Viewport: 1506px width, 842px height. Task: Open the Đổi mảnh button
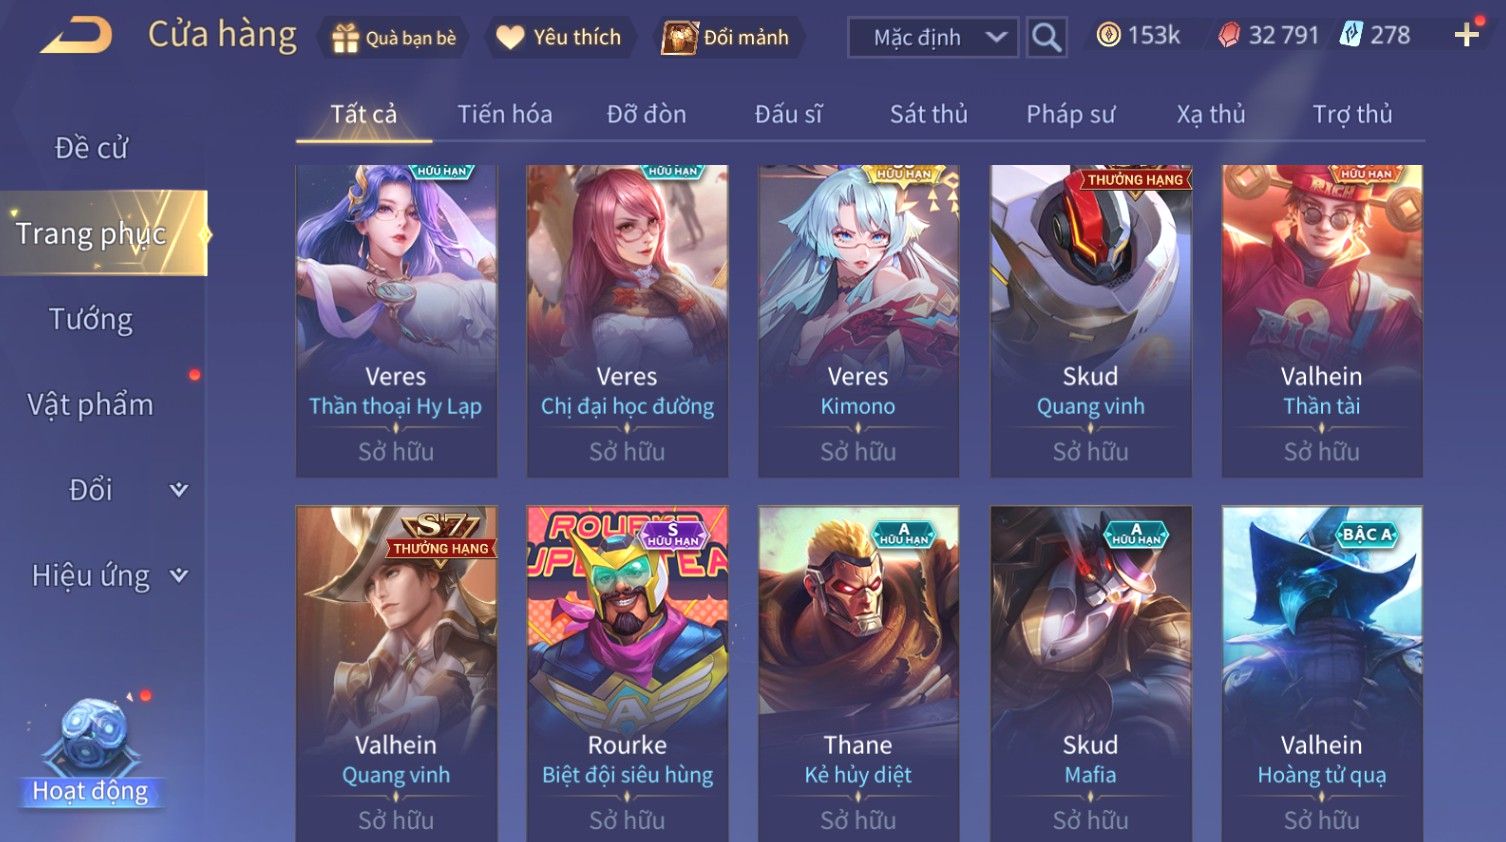point(727,38)
